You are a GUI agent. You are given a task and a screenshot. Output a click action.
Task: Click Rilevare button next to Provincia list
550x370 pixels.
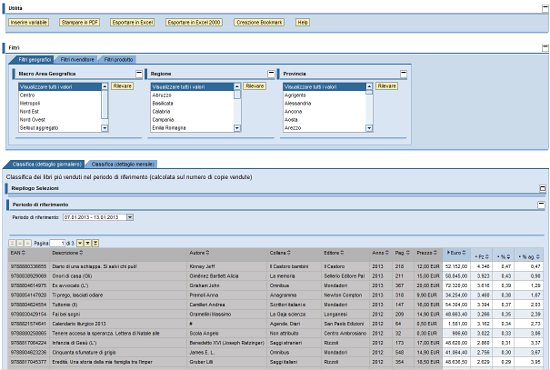[x=387, y=86]
